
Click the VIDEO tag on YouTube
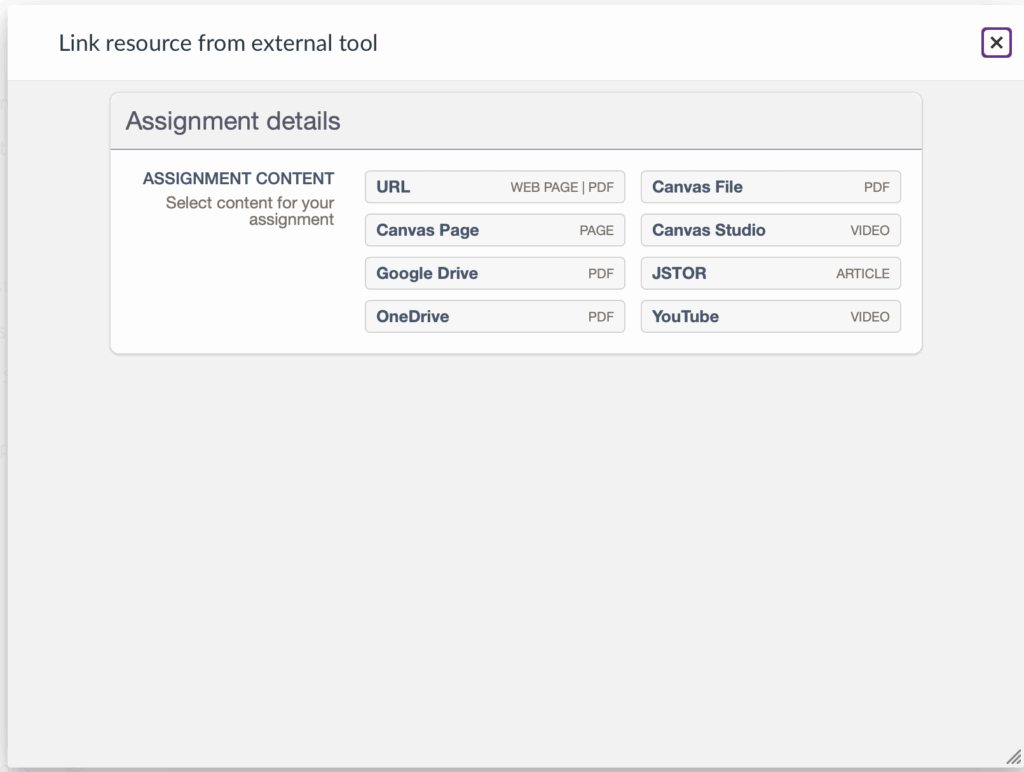[x=869, y=316]
